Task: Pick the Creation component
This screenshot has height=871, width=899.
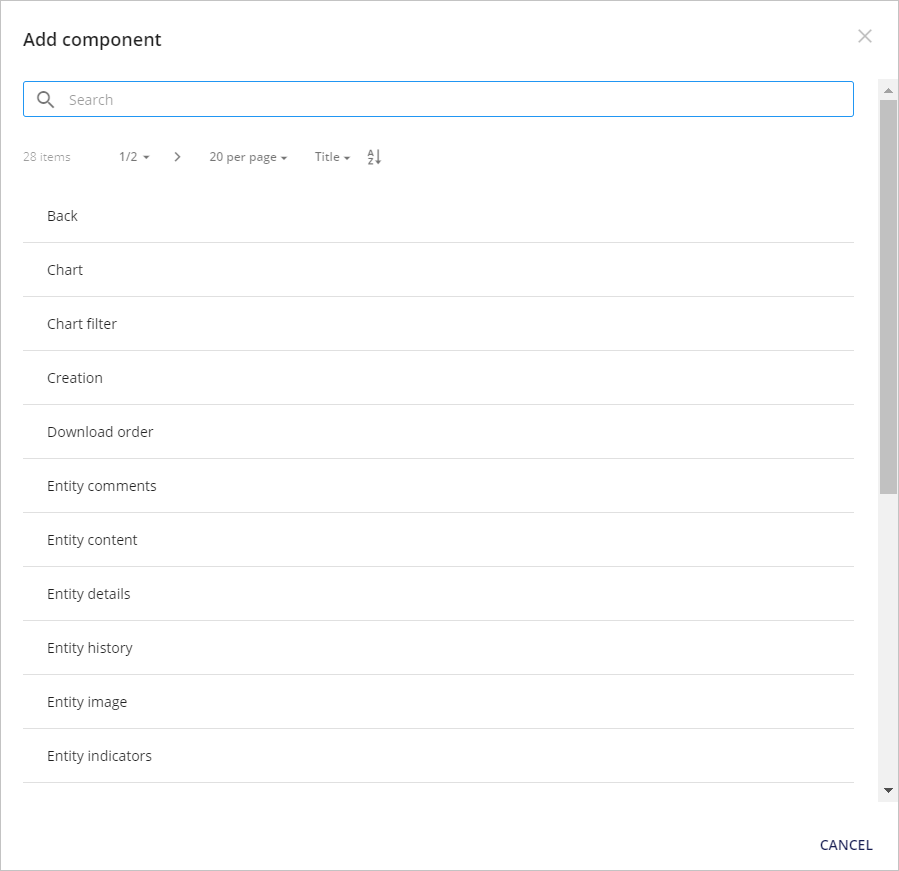Action: 438,377
